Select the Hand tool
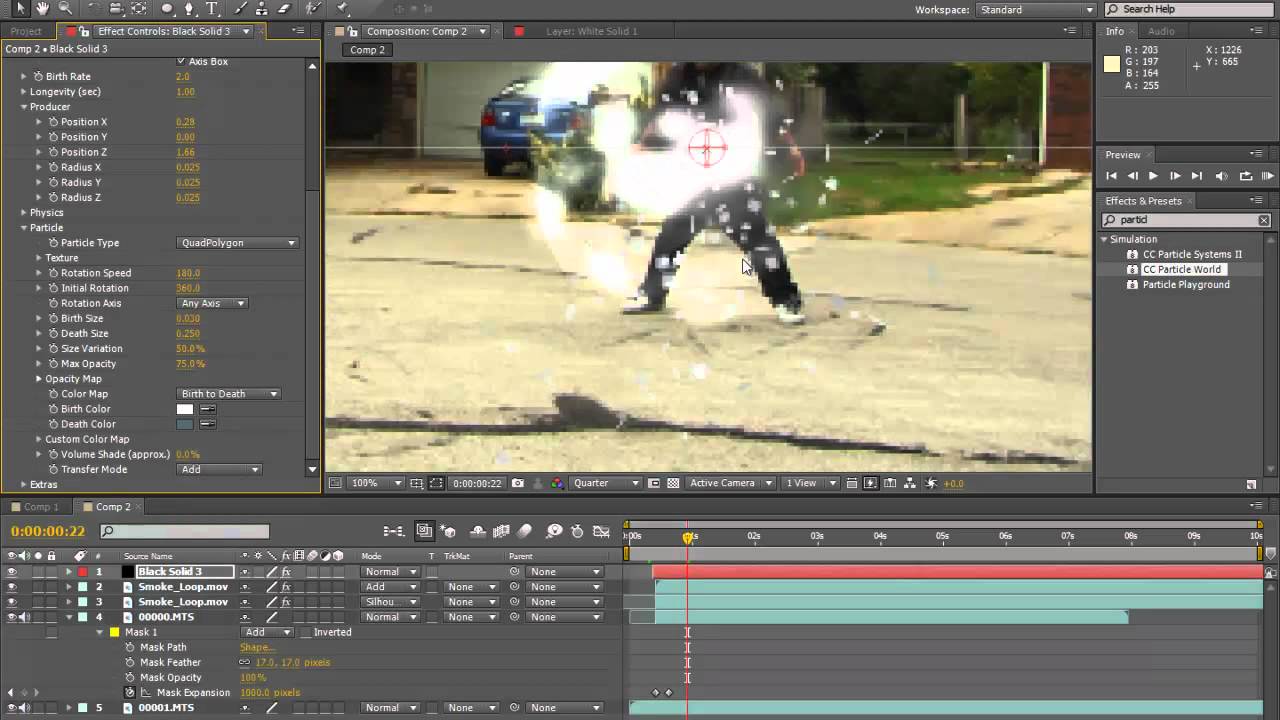The height and width of the screenshot is (720, 1280). tap(43, 9)
